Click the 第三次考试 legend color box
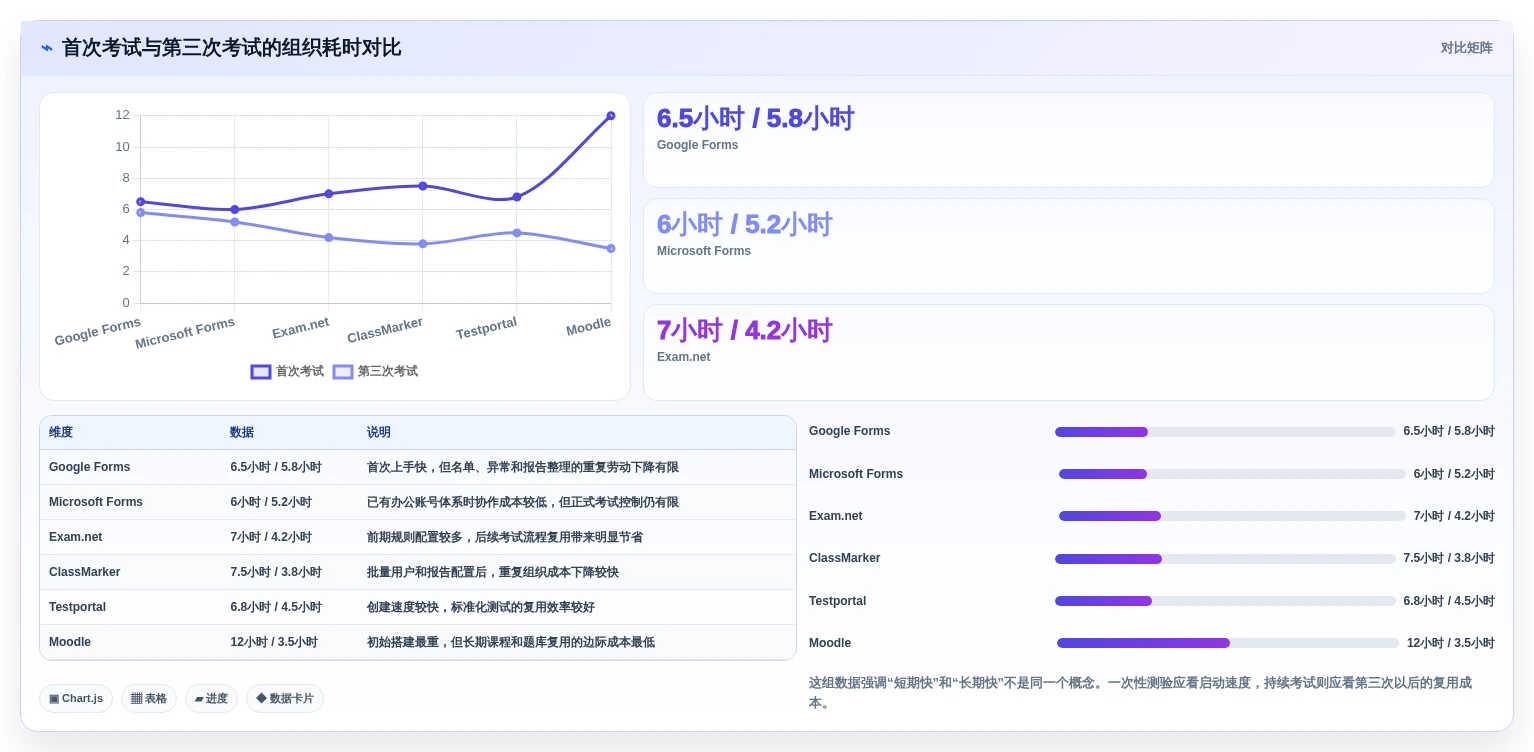The image size is (1534, 752). [343, 372]
